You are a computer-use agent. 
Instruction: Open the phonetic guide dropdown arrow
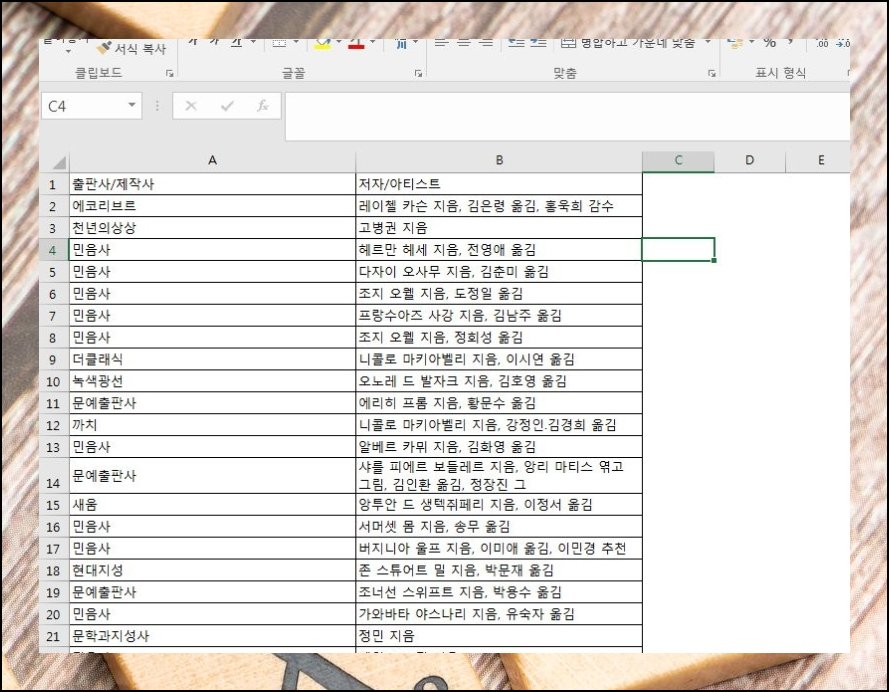tap(416, 41)
